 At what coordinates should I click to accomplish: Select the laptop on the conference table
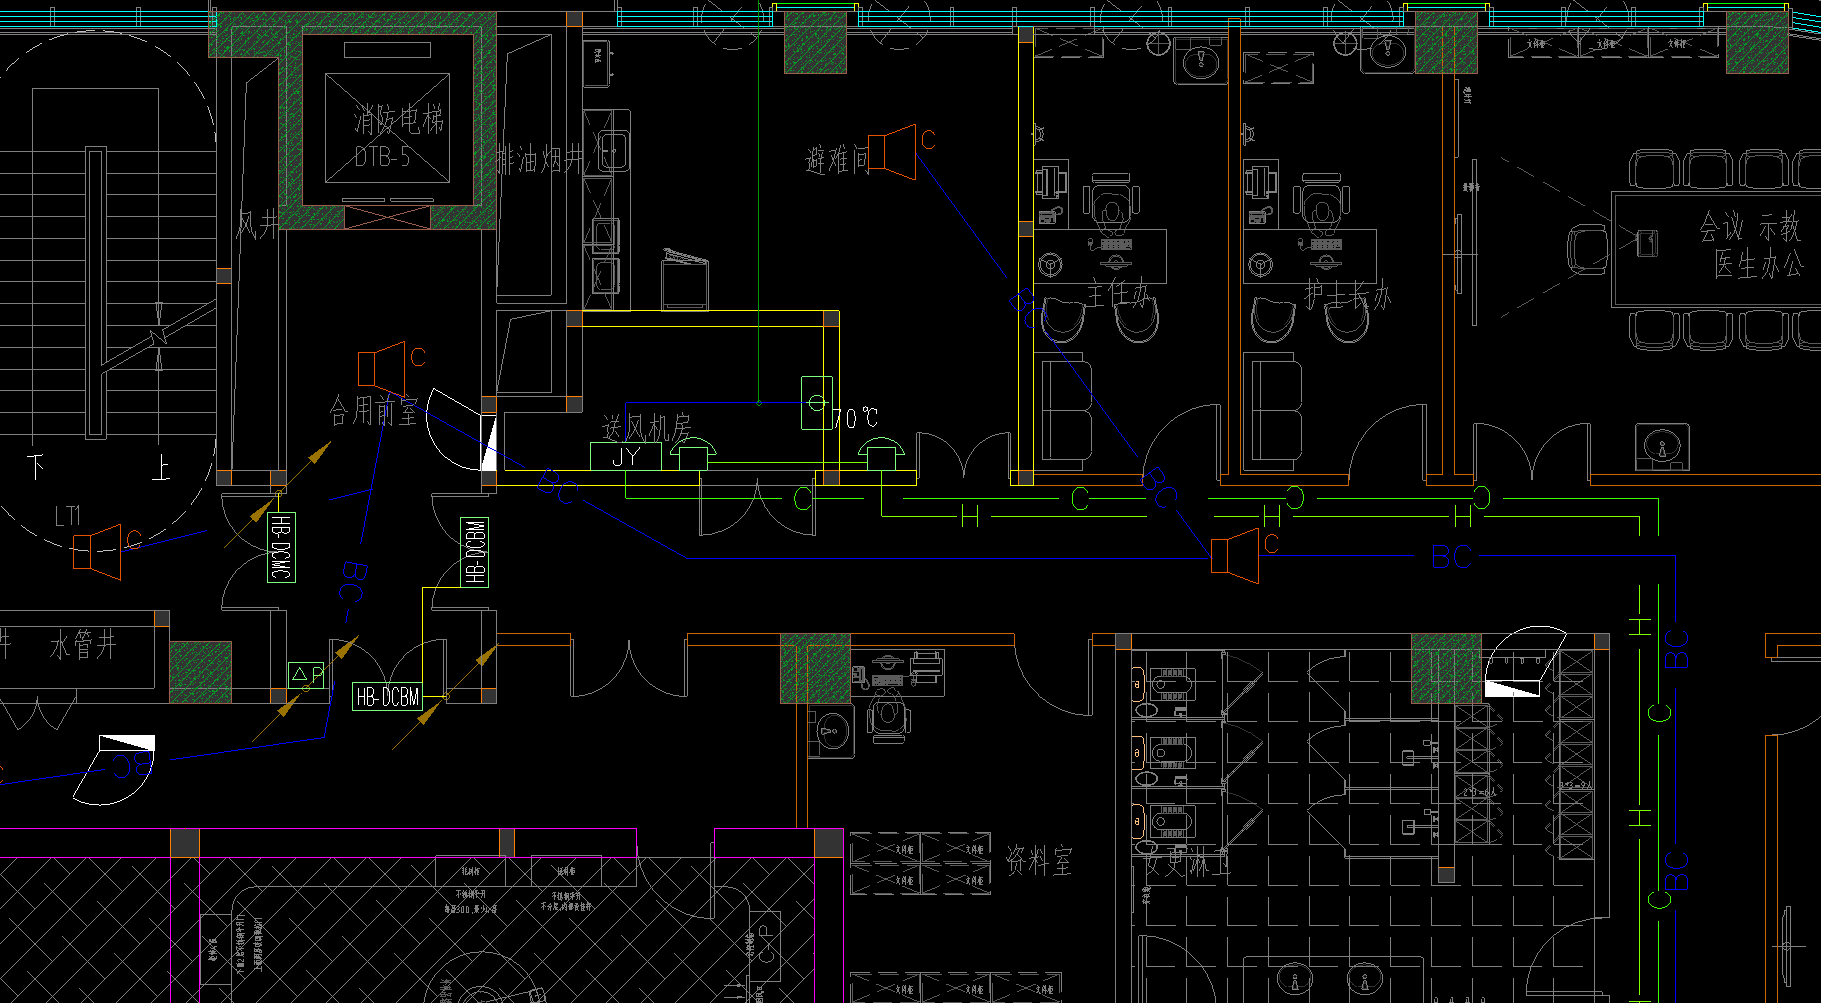pos(1646,242)
